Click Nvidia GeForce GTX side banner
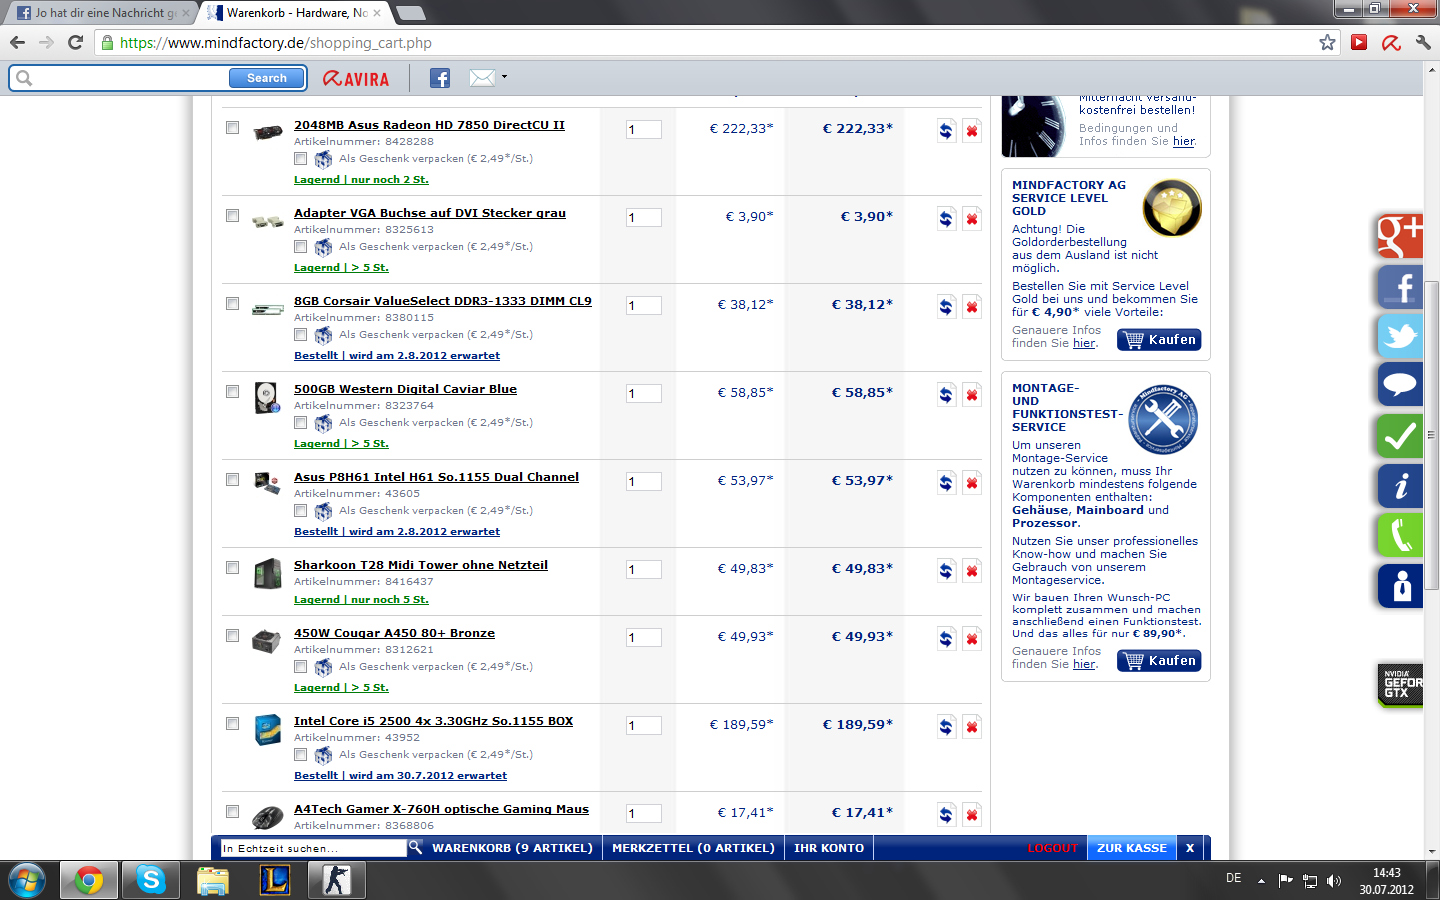The height and width of the screenshot is (900, 1440). [1400, 685]
